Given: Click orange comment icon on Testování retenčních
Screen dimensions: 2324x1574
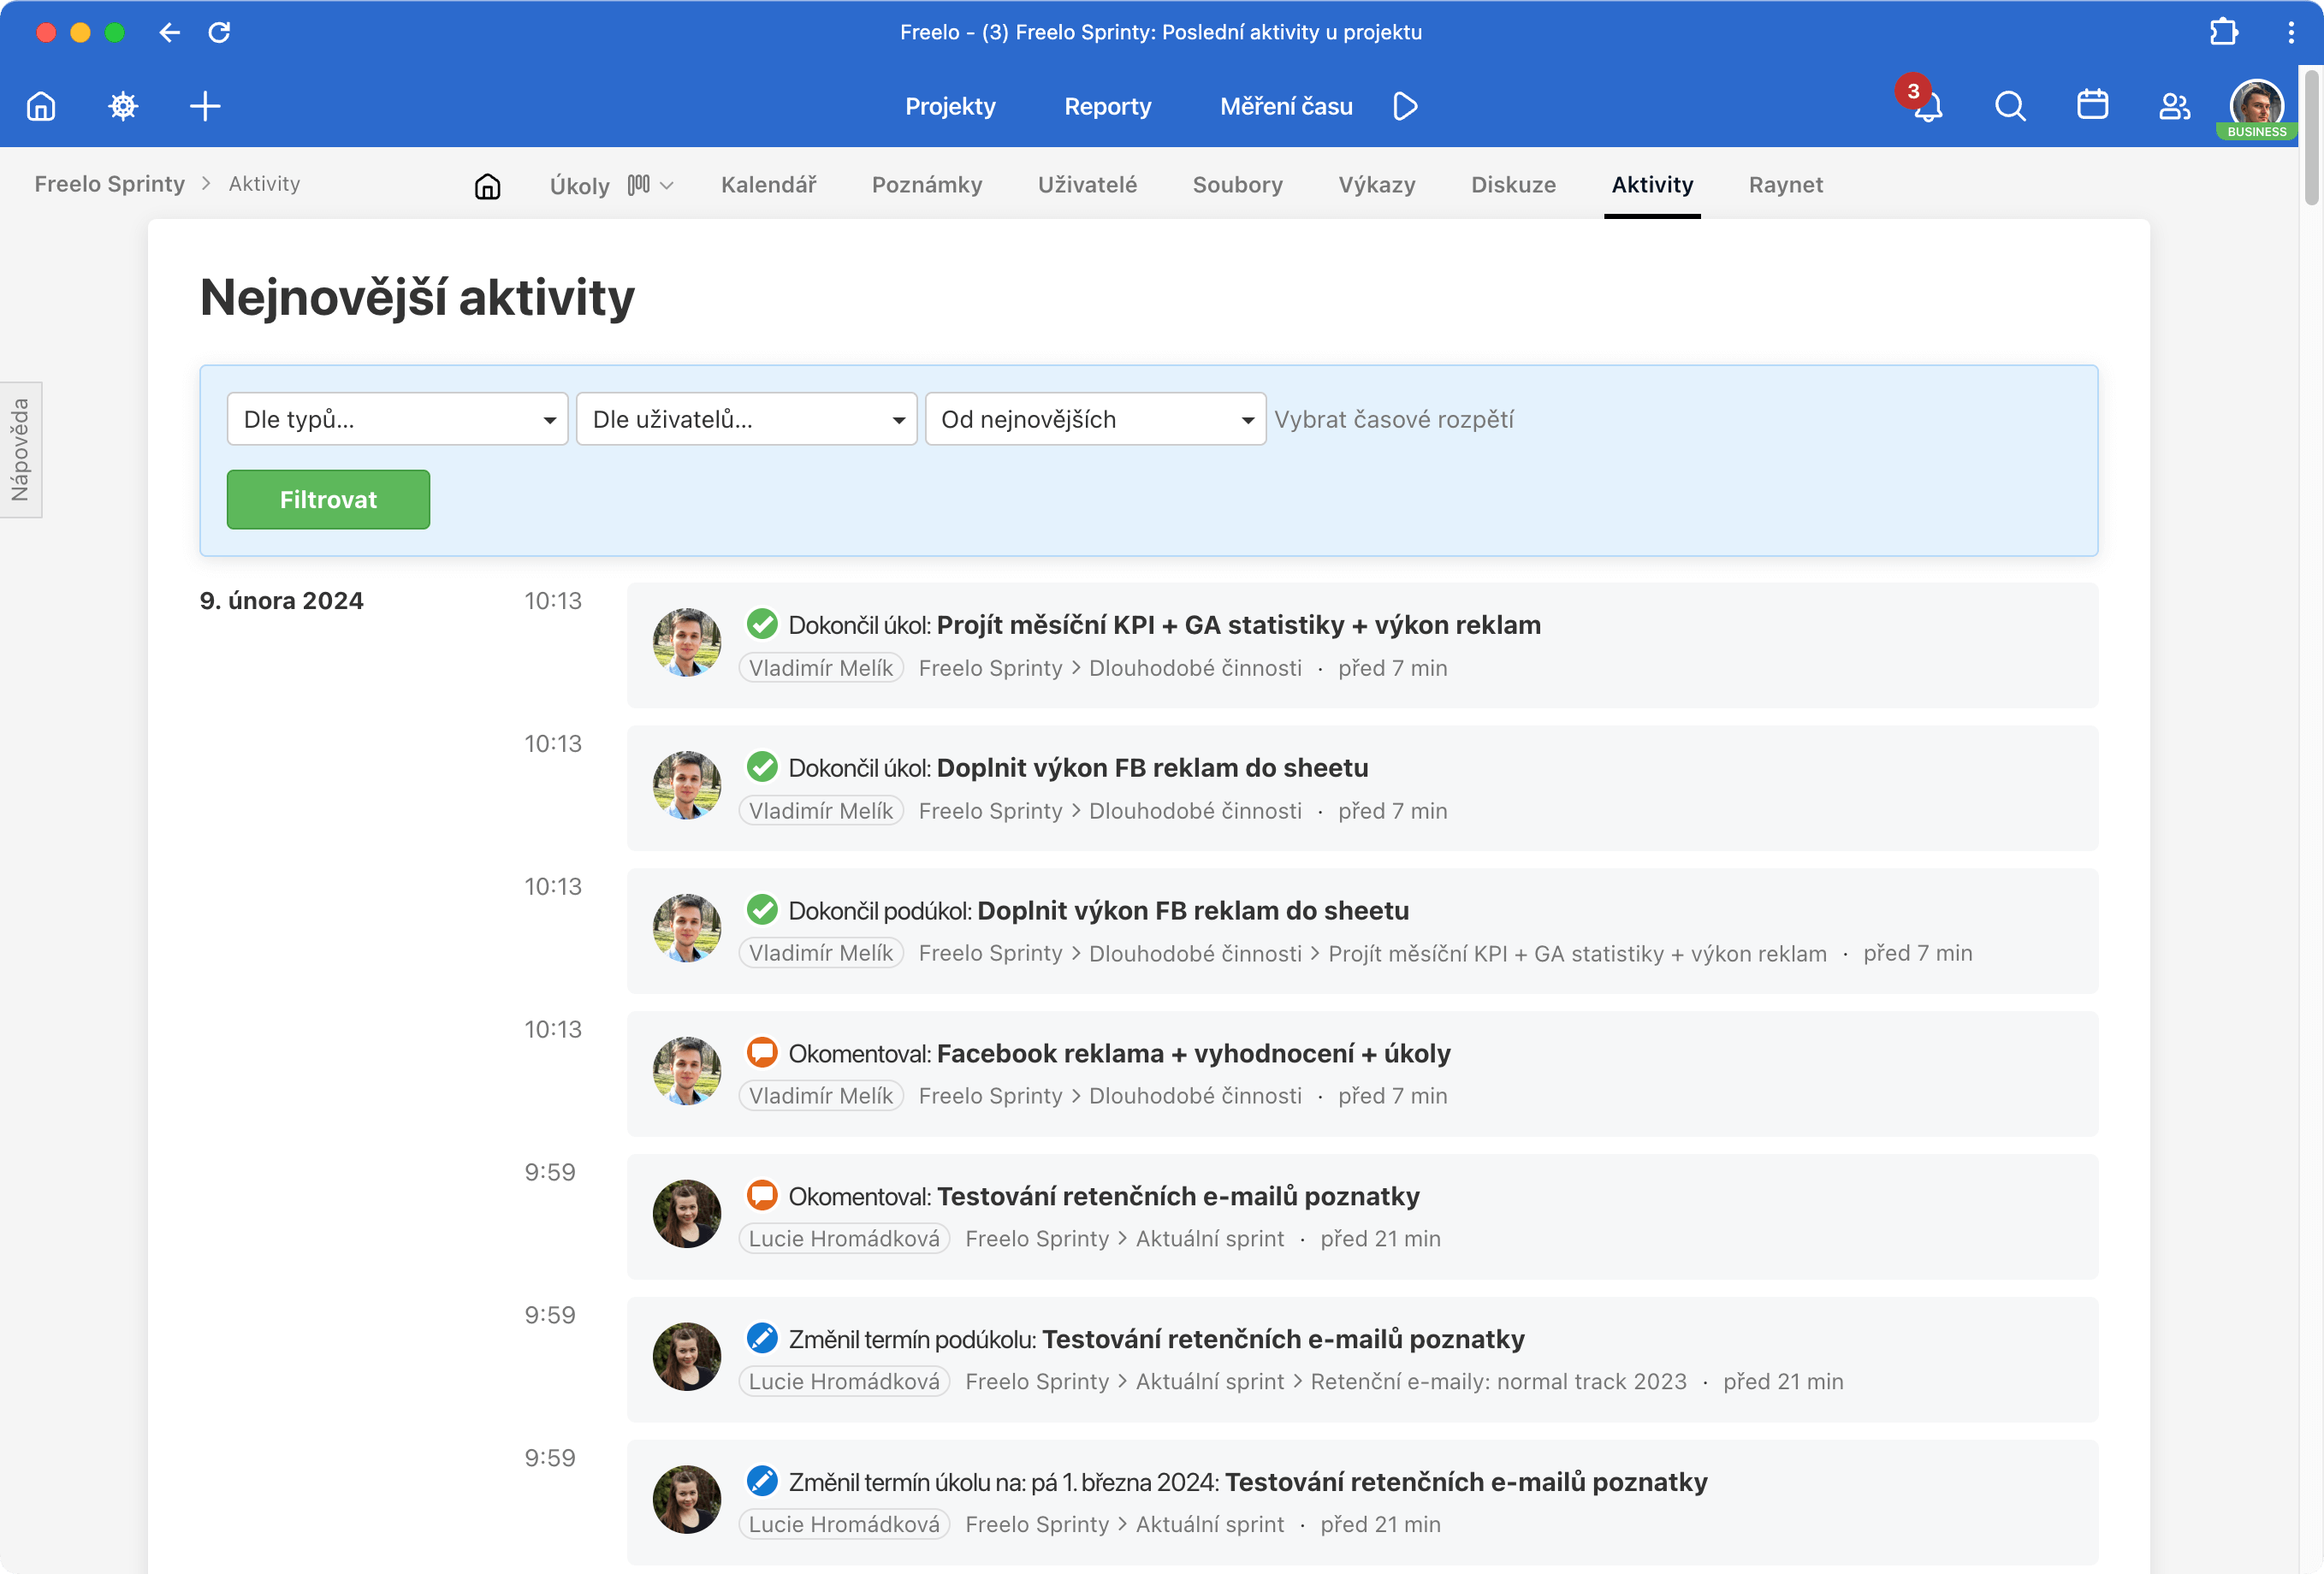Looking at the screenshot, I should [x=762, y=1195].
